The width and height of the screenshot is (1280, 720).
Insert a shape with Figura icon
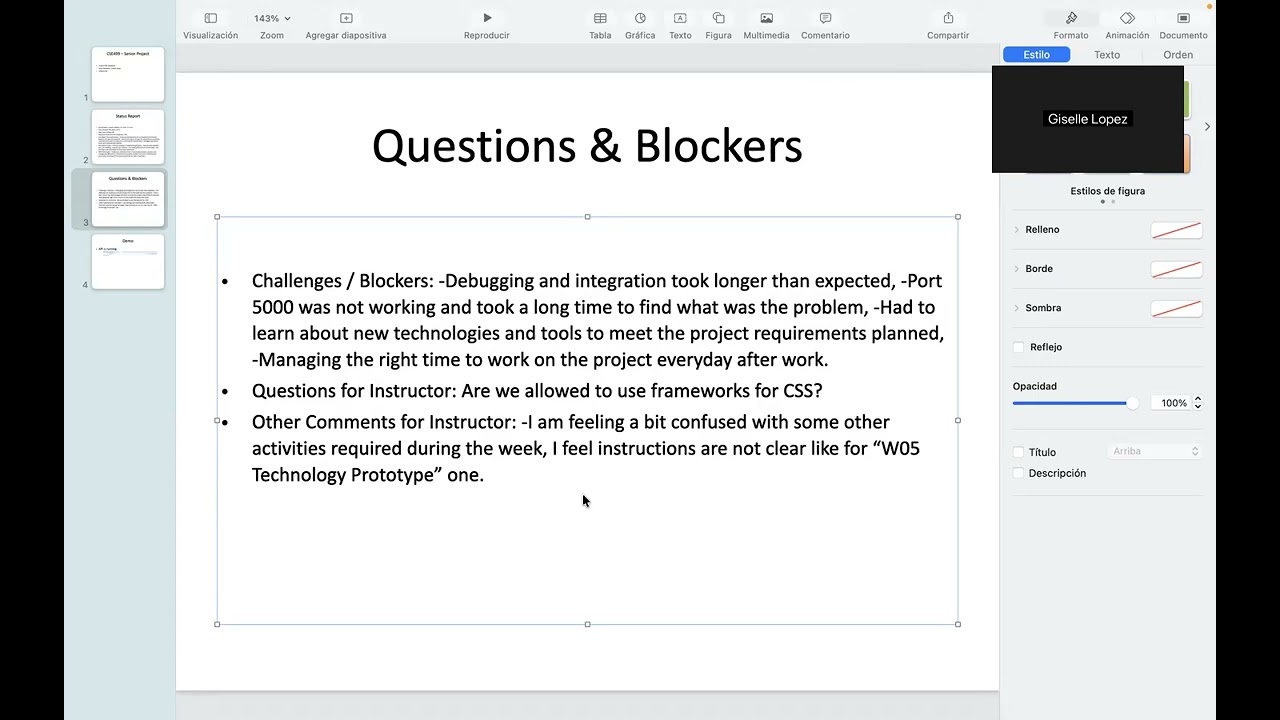pyautogui.click(x=718, y=18)
